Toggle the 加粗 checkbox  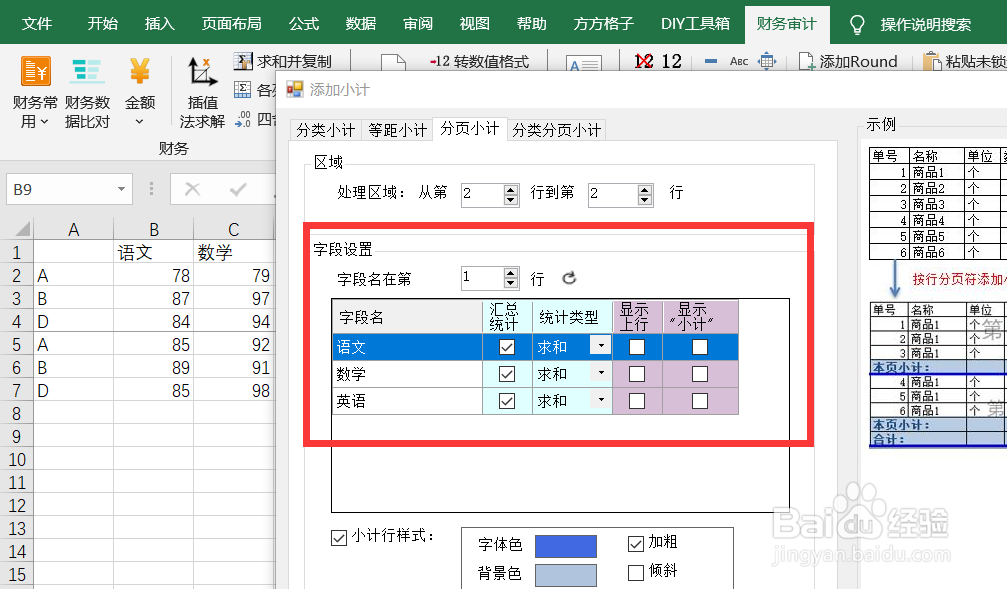(635, 543)
